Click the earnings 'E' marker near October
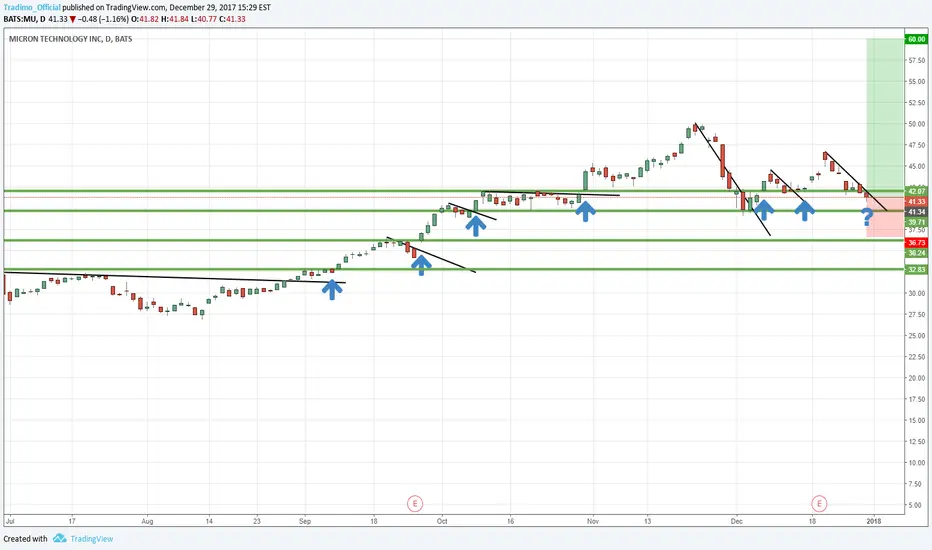The width and height of the screenshot is (932, 550). click(415, 504)
